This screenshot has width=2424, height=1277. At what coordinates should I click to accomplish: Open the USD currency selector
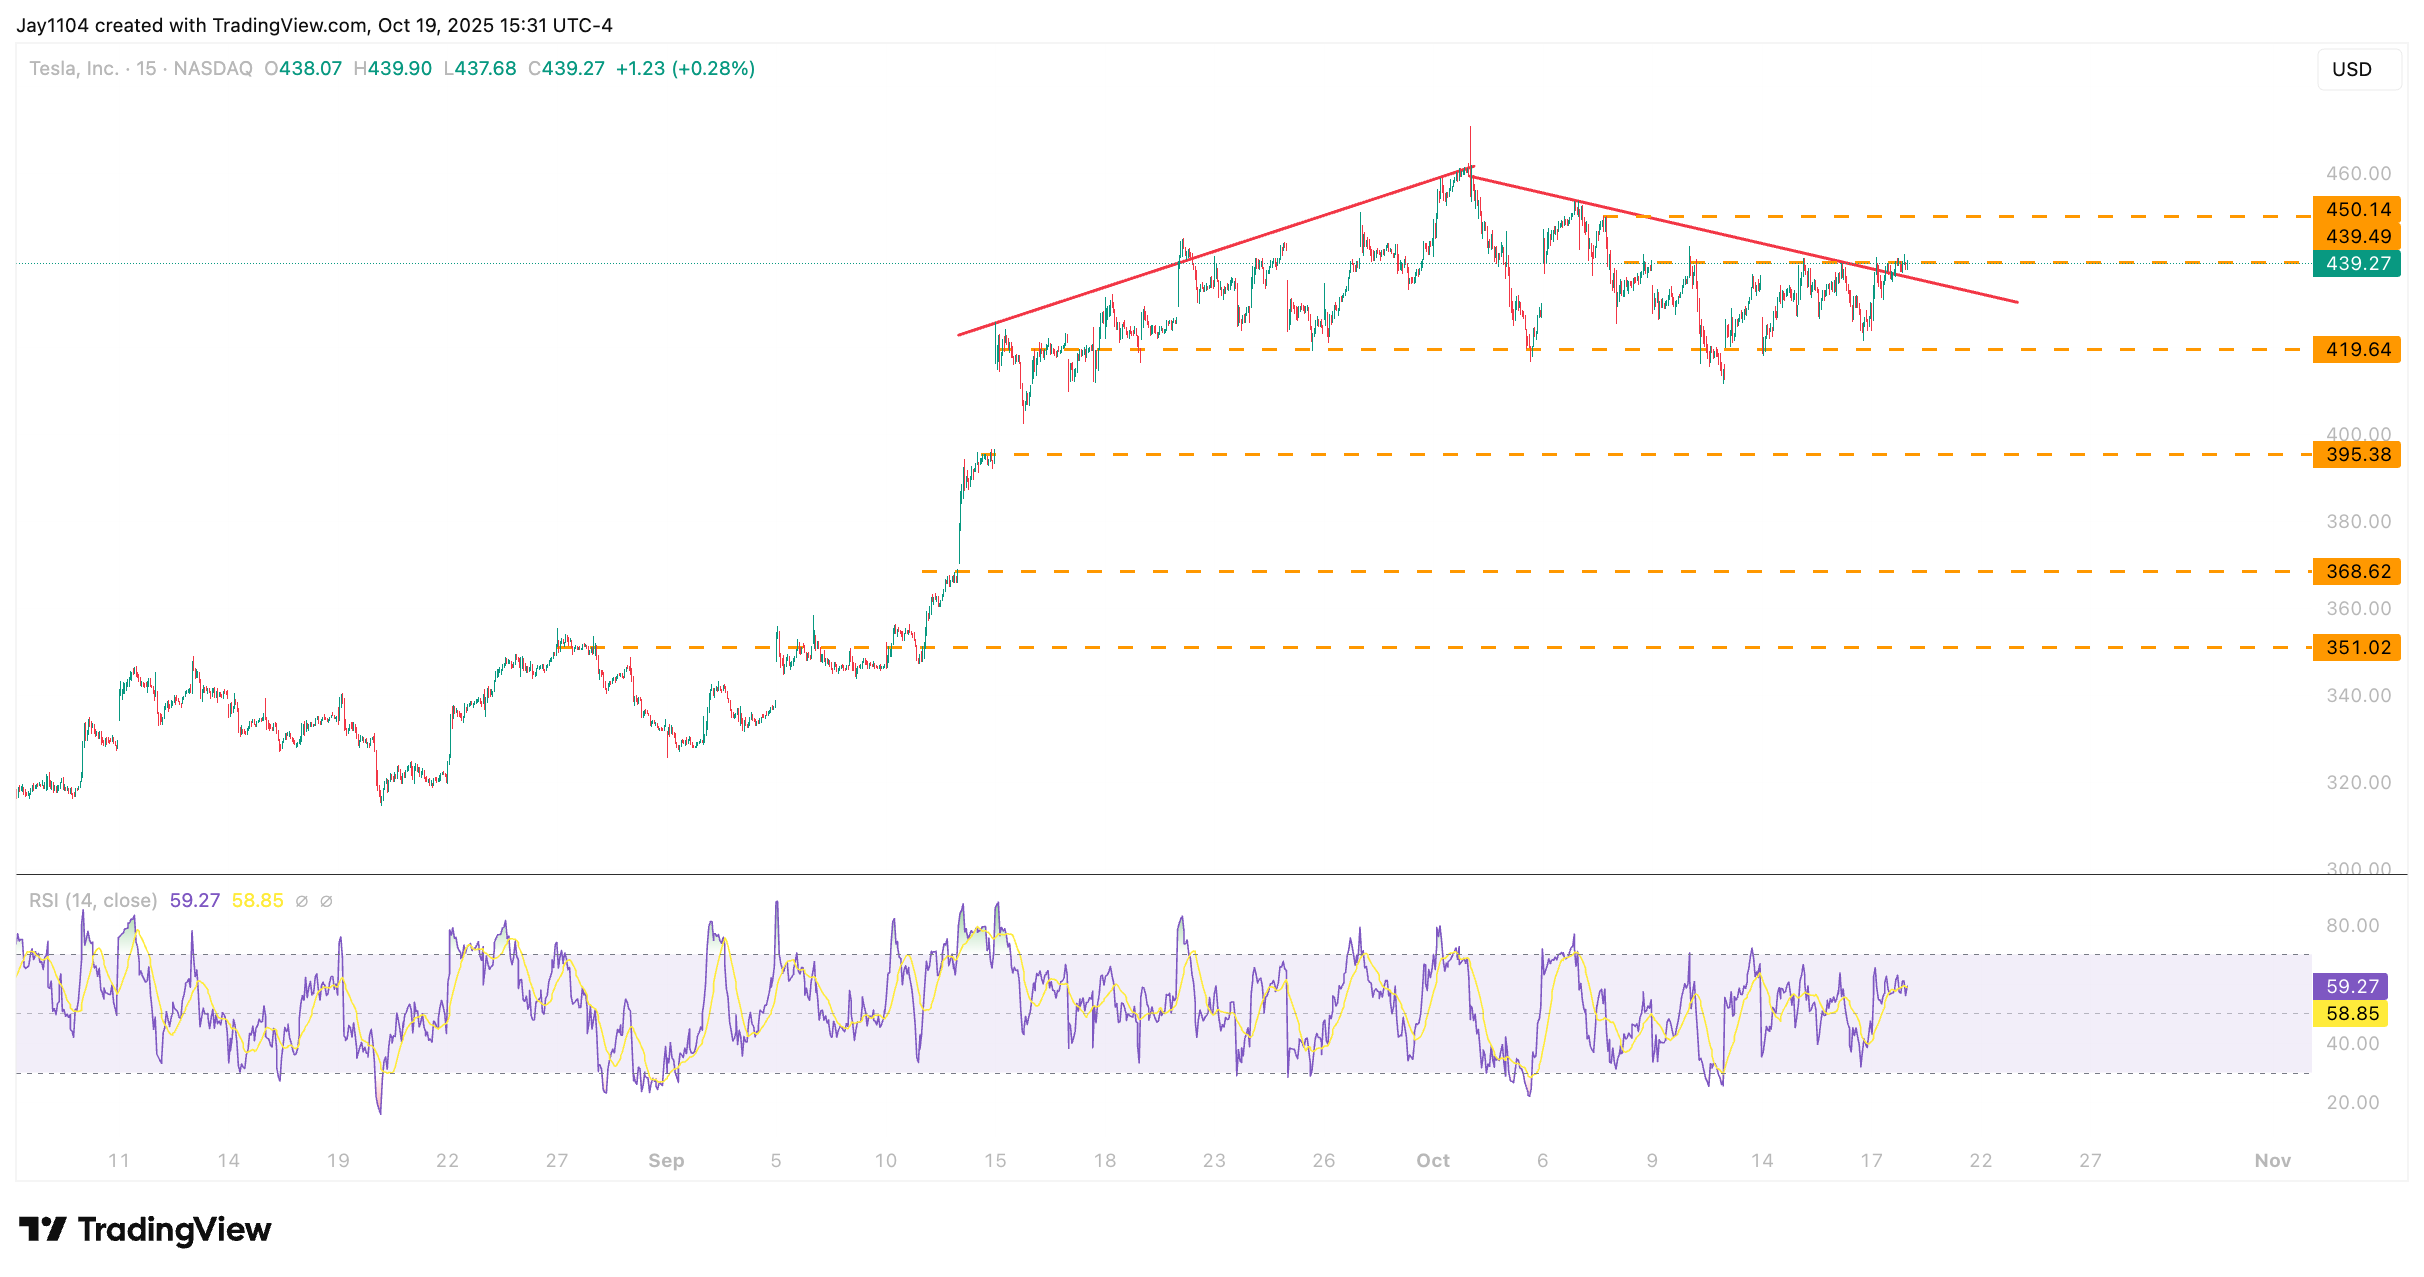(2358, 69)
